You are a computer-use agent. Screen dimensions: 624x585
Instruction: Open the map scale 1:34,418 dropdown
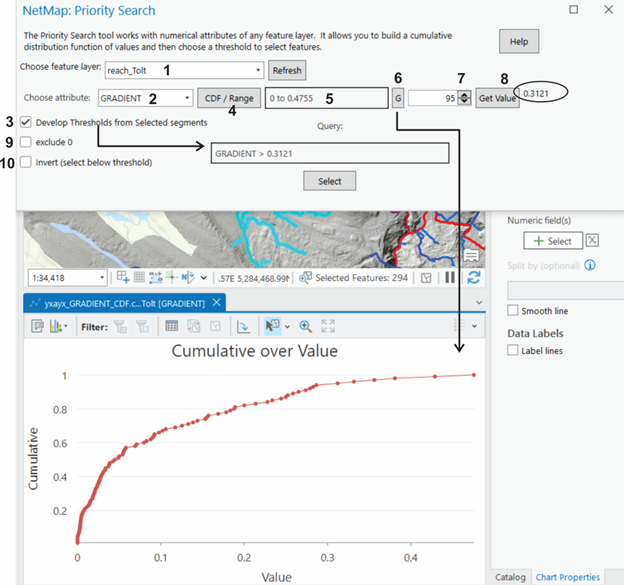102,277
